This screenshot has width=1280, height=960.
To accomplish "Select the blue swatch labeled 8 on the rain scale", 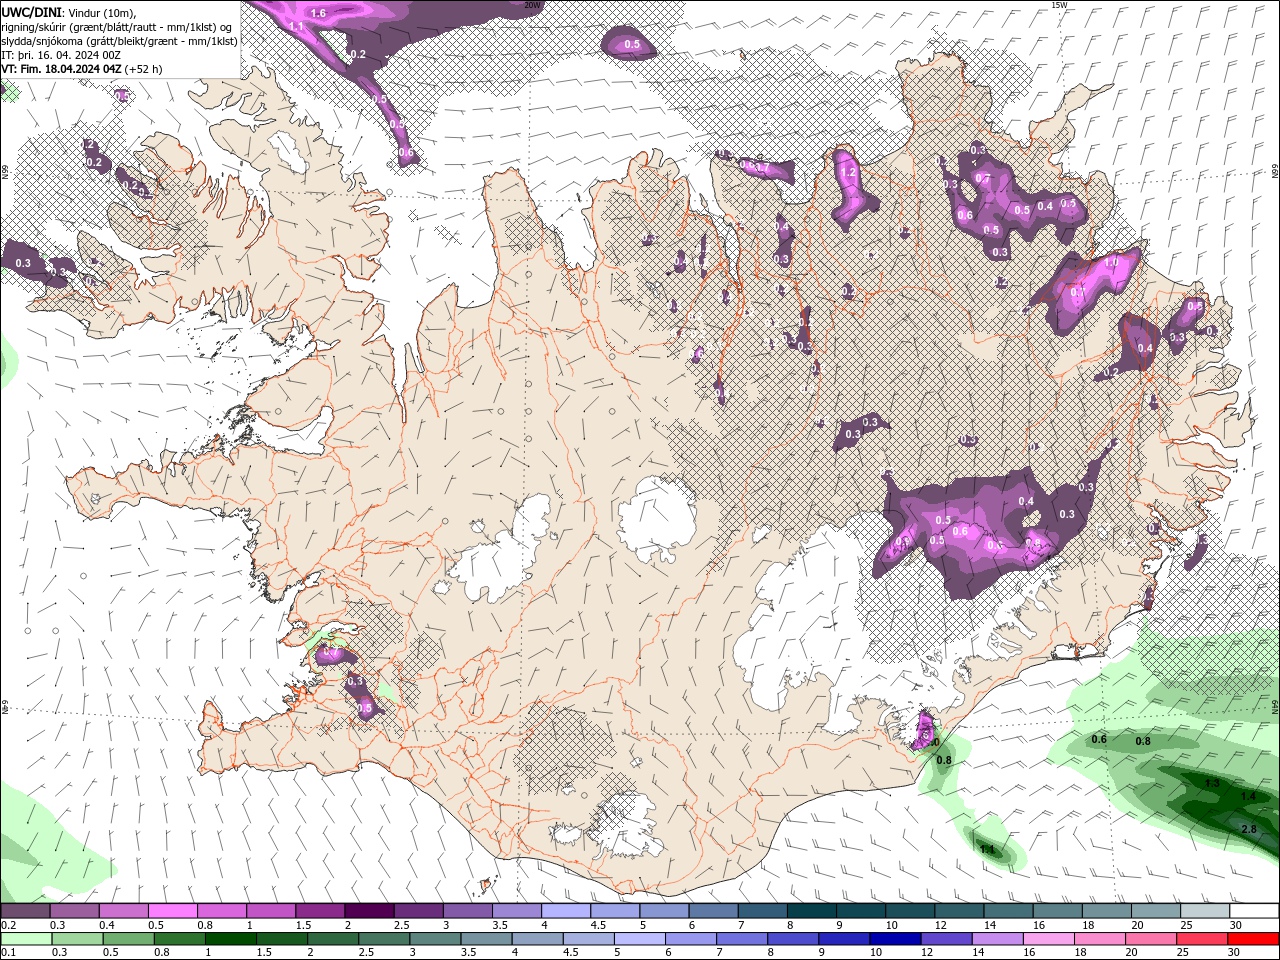I will tap(794, 939).
